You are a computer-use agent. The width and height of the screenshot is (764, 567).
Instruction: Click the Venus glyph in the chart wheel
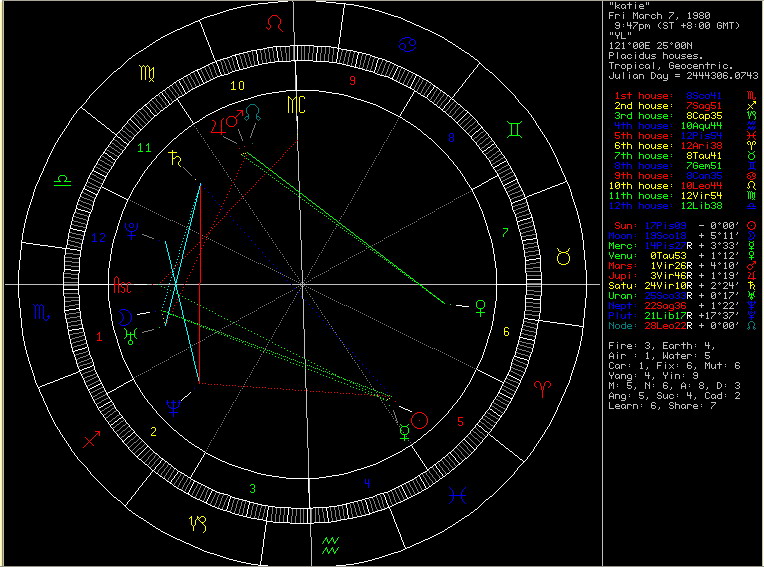click(482, 305)
